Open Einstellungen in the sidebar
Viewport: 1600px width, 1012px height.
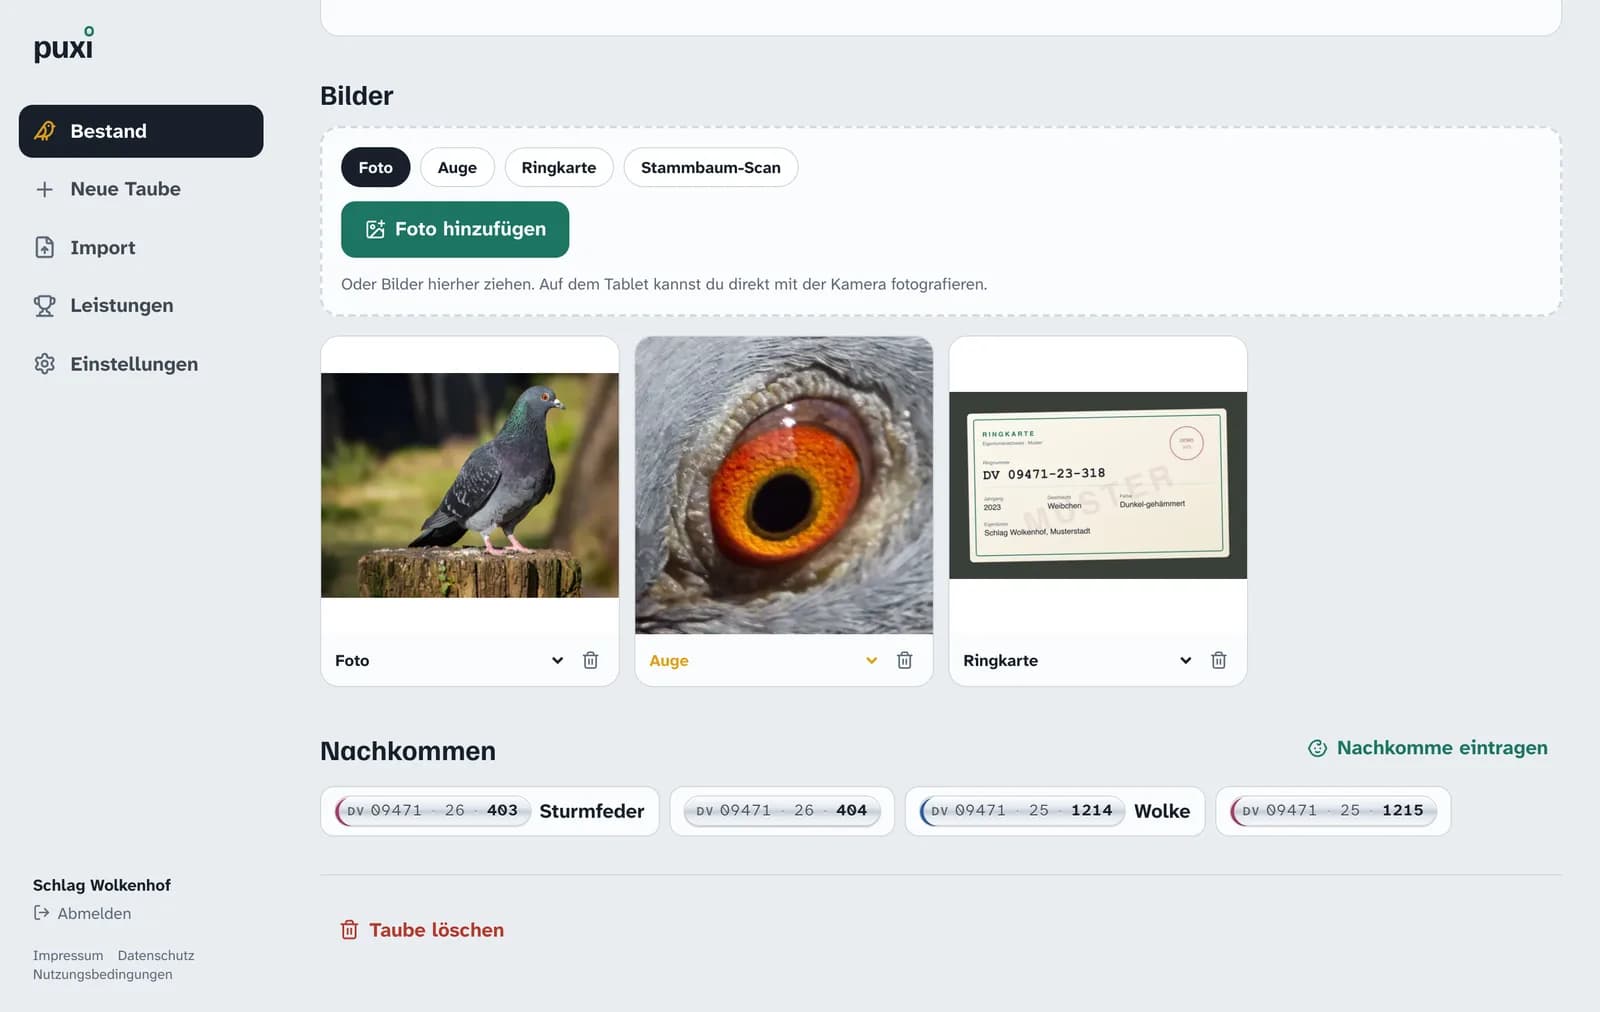[x=141, y=364]
